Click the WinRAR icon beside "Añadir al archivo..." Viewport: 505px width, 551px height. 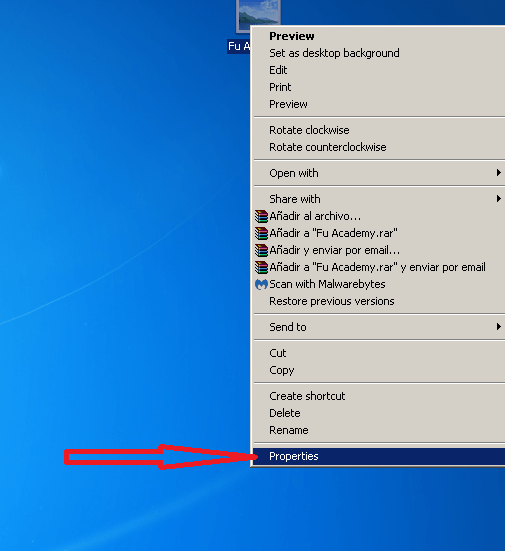[x=261, y=216]
